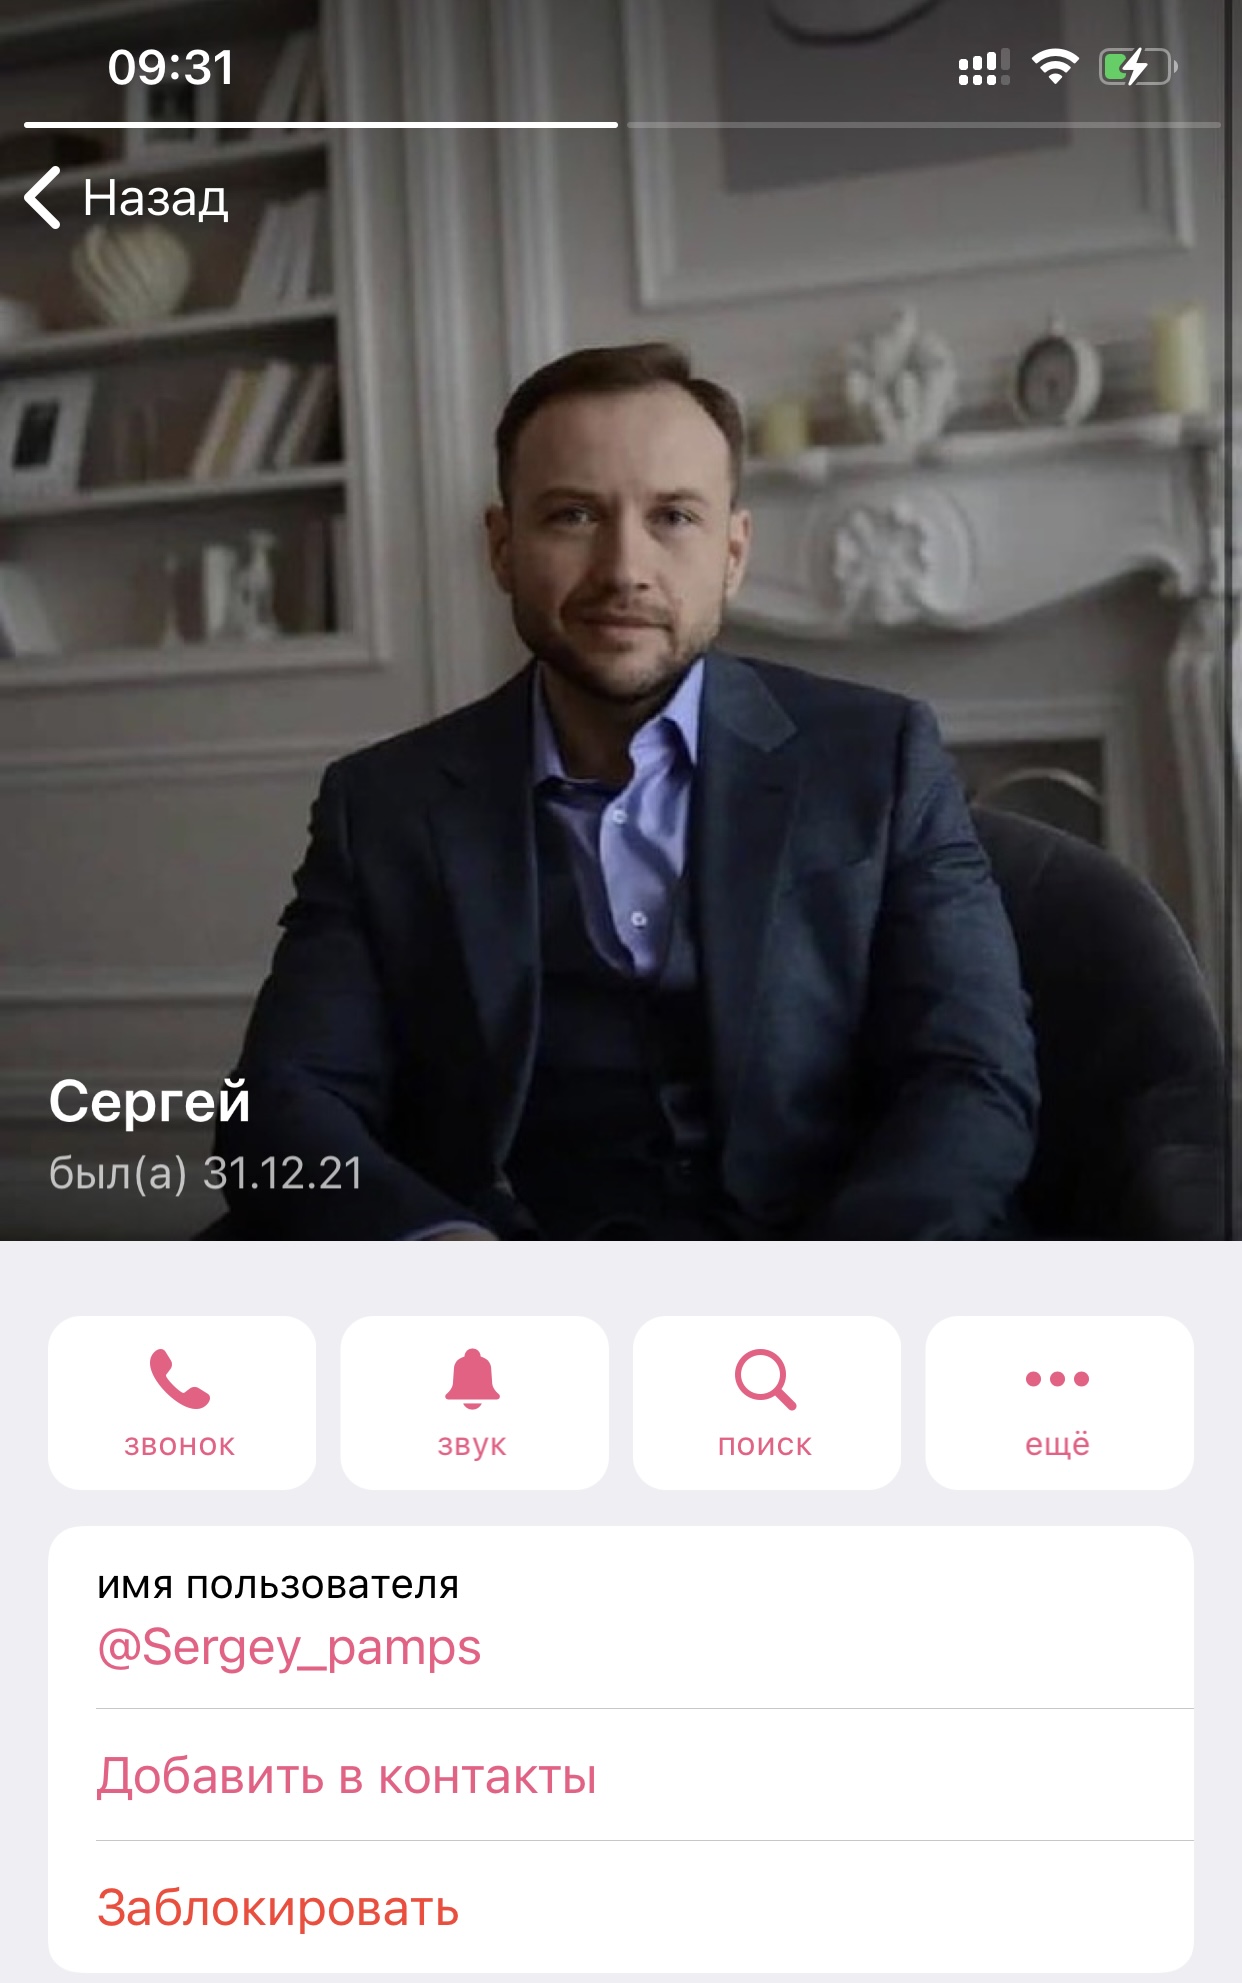Go back via the Назад label

click(155, 198)
